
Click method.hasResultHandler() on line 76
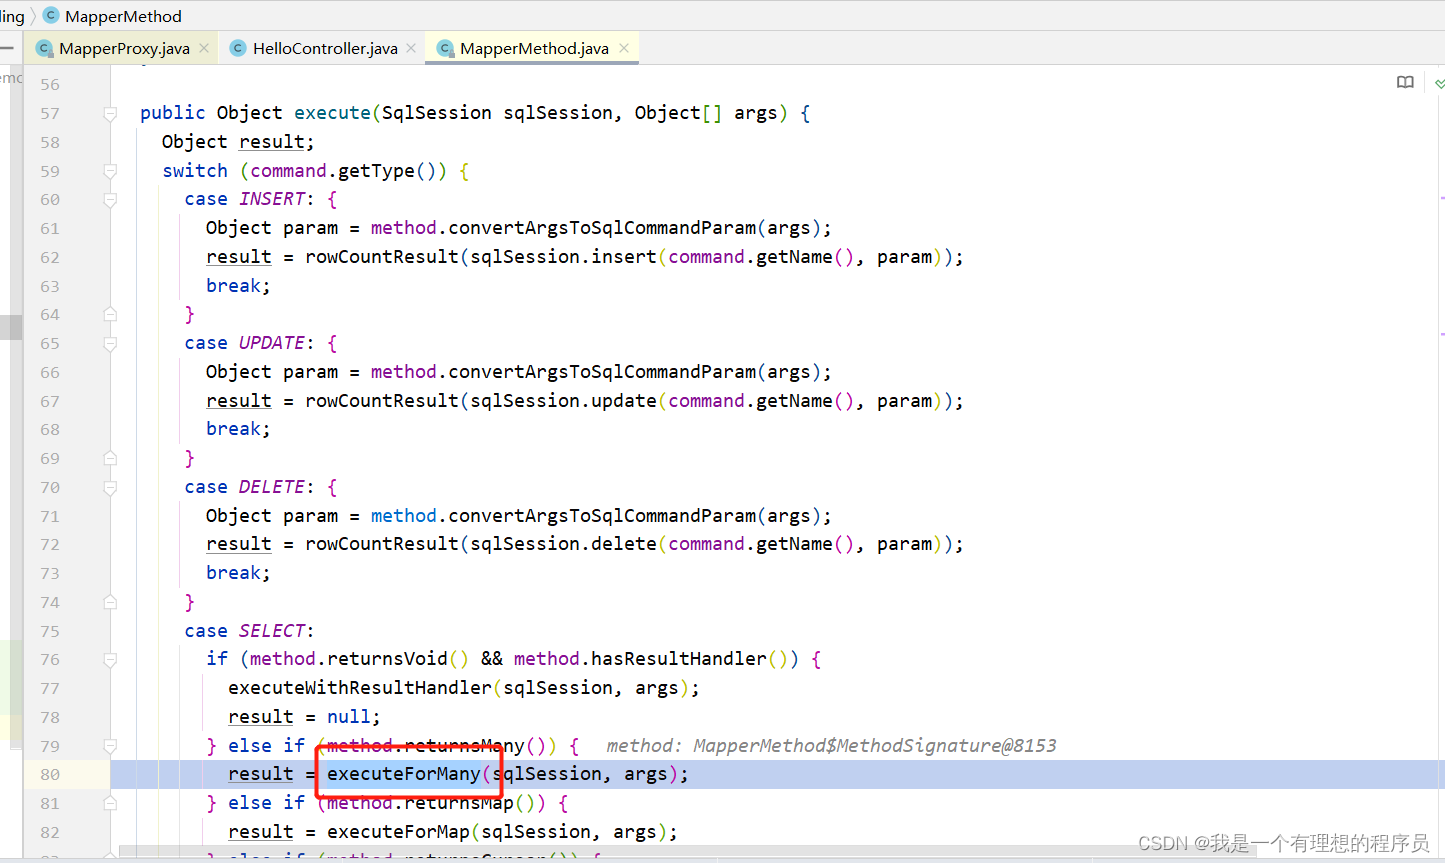click(x=651, y=659)
